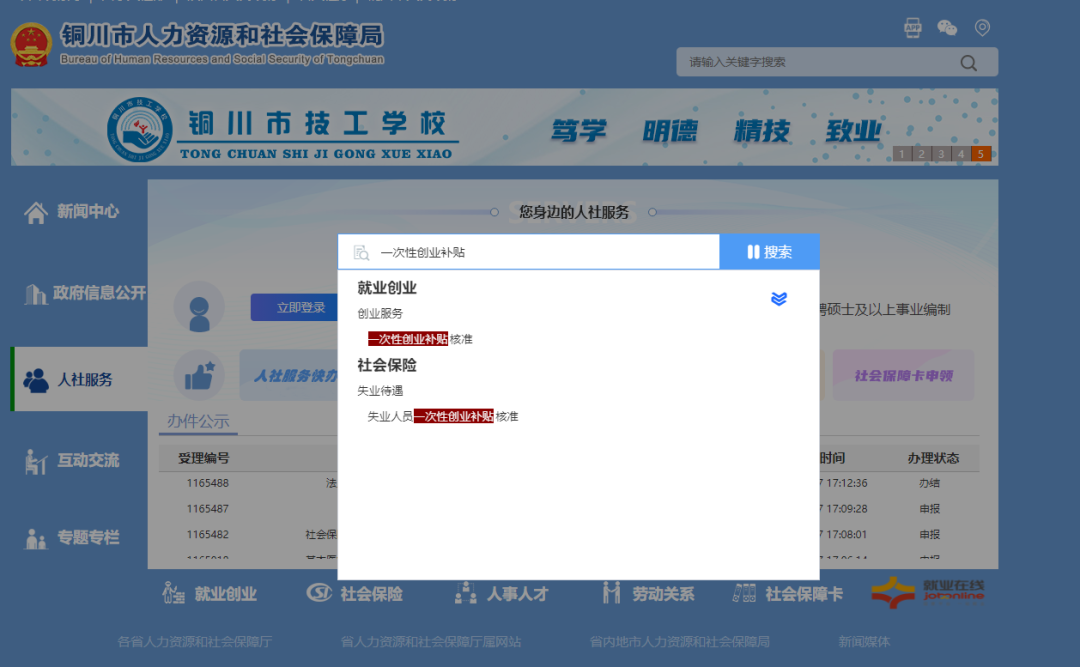Switch to banner slide 2

point(922,154)
